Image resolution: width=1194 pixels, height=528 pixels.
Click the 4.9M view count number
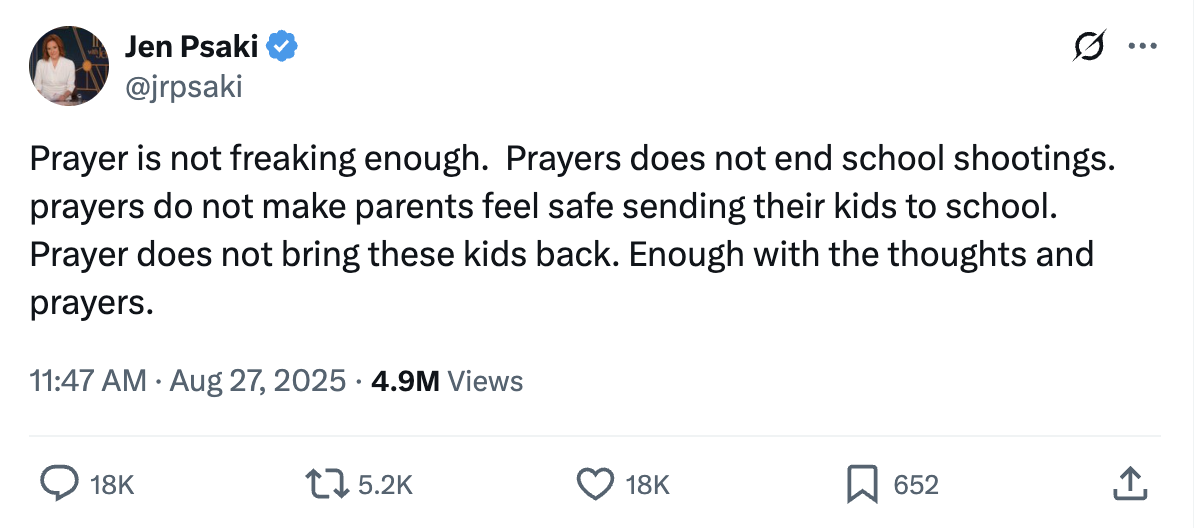(x=405, y=381)
